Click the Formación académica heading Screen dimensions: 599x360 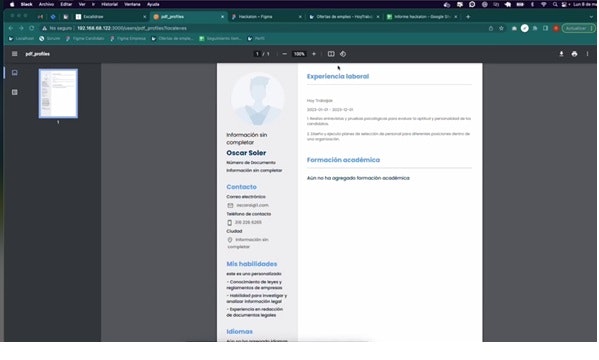coord(343,160)
